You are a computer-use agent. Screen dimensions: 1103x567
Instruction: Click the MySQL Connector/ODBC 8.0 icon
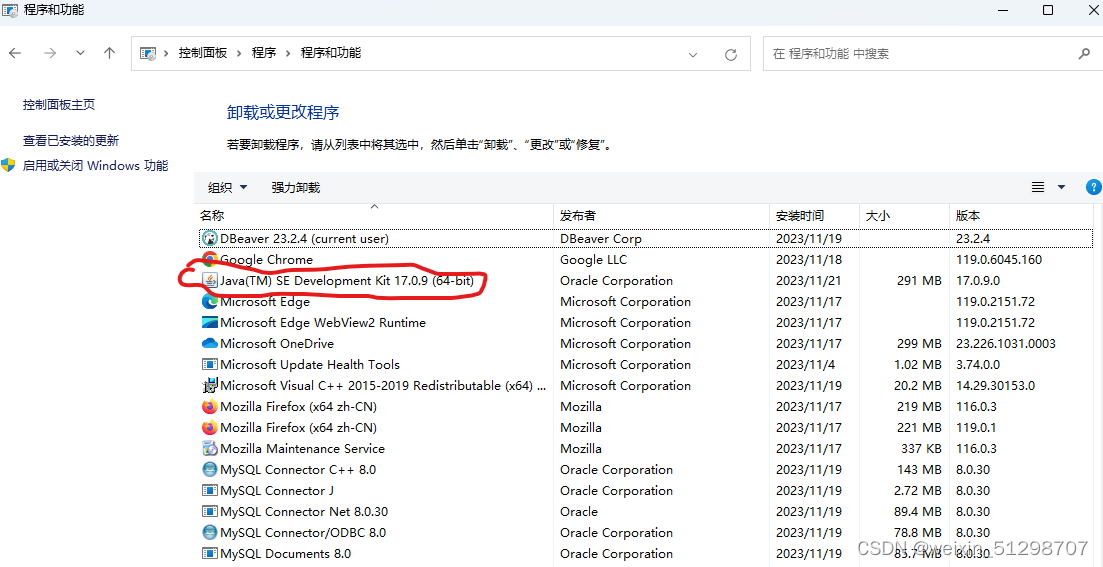(210, 533)
